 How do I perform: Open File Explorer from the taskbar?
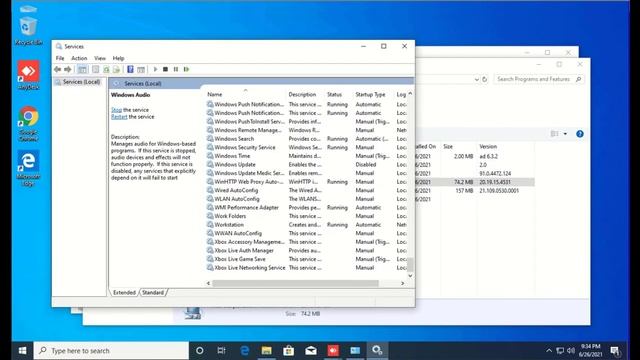(267, 350)
